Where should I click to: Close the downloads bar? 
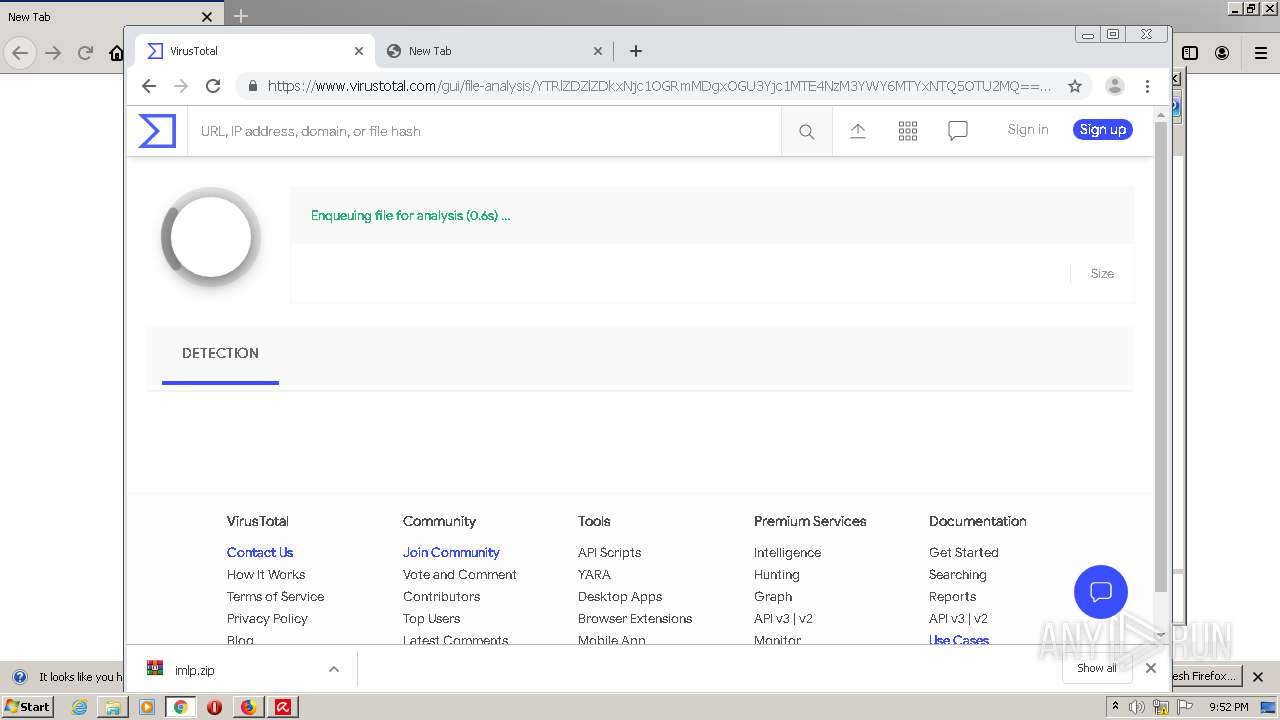point(1151,668)
